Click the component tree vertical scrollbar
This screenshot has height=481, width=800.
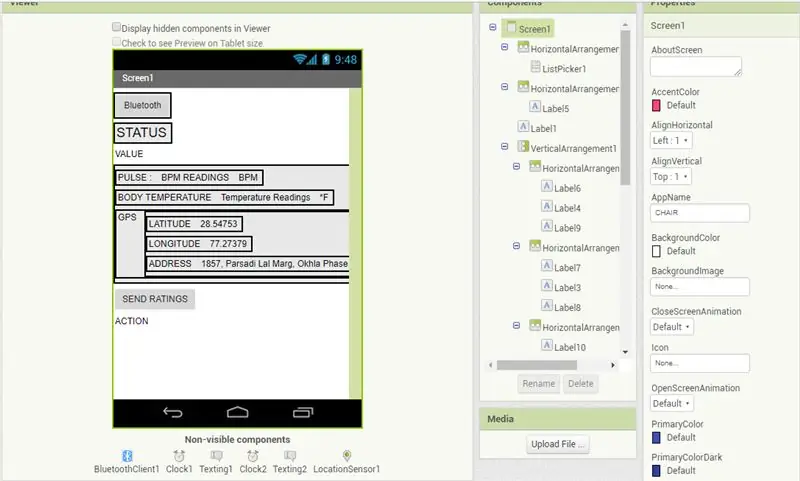click(x=626, y=108)
